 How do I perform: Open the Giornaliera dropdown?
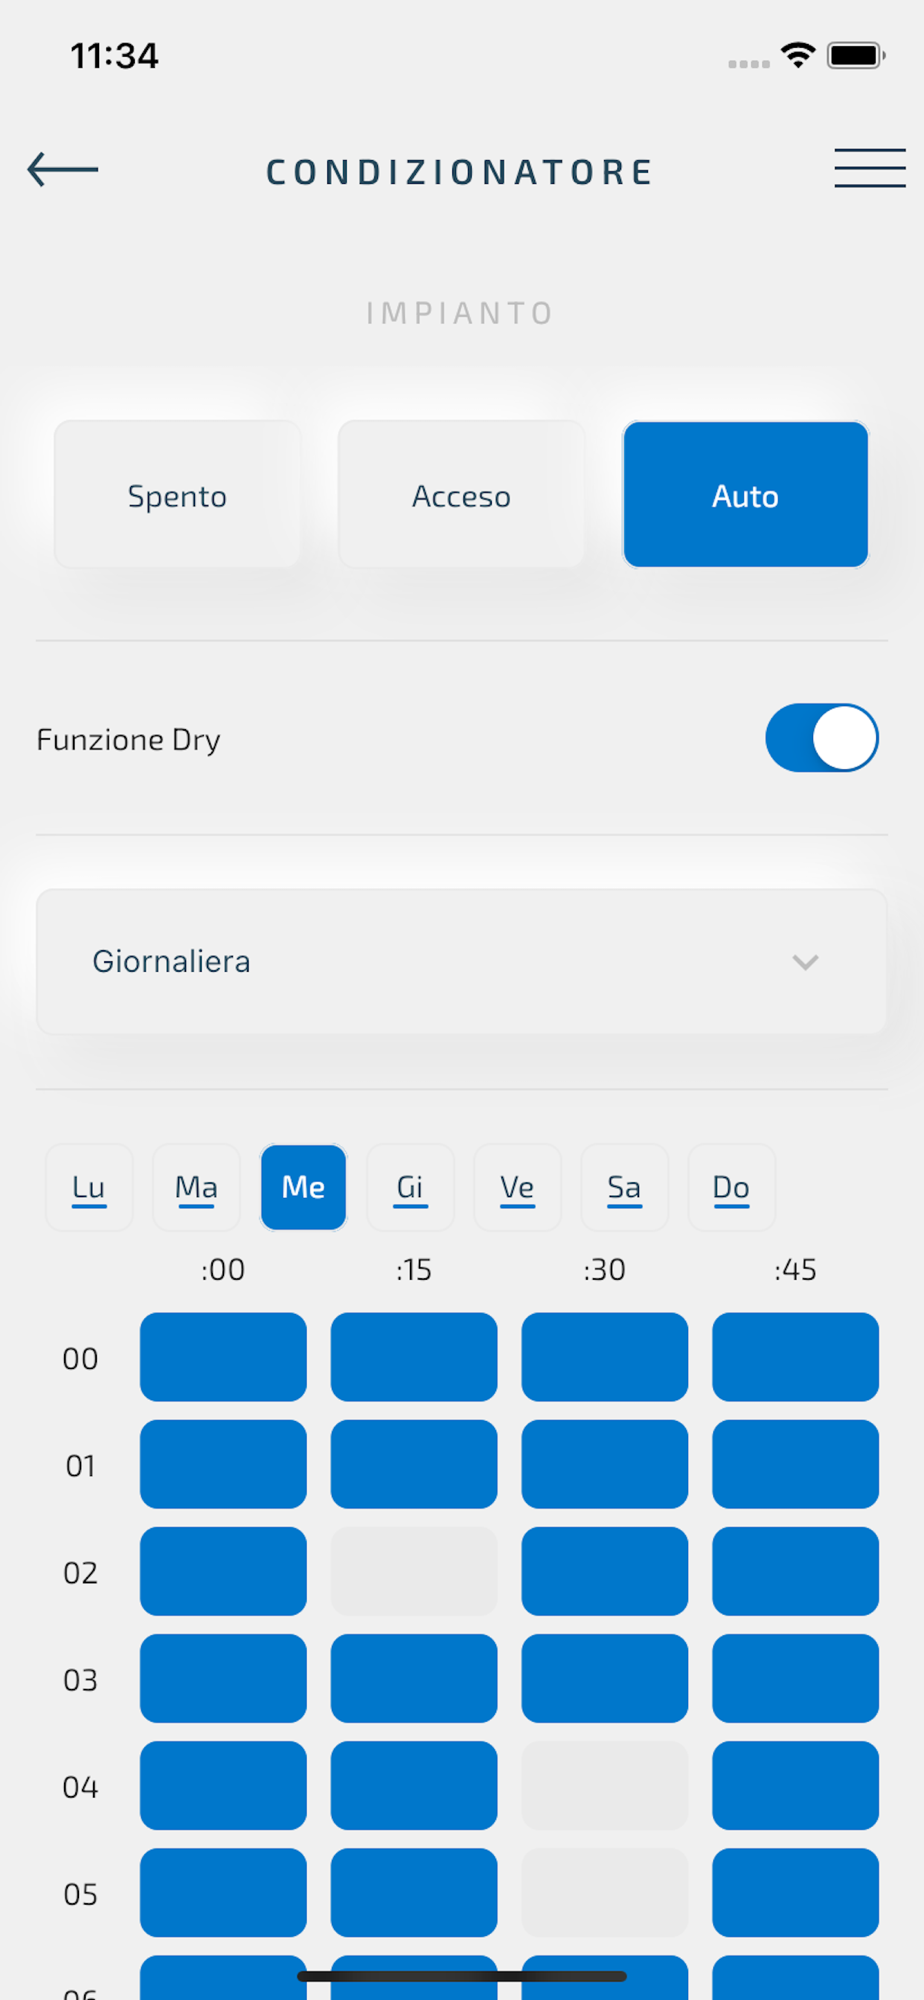tap(462, 962)
